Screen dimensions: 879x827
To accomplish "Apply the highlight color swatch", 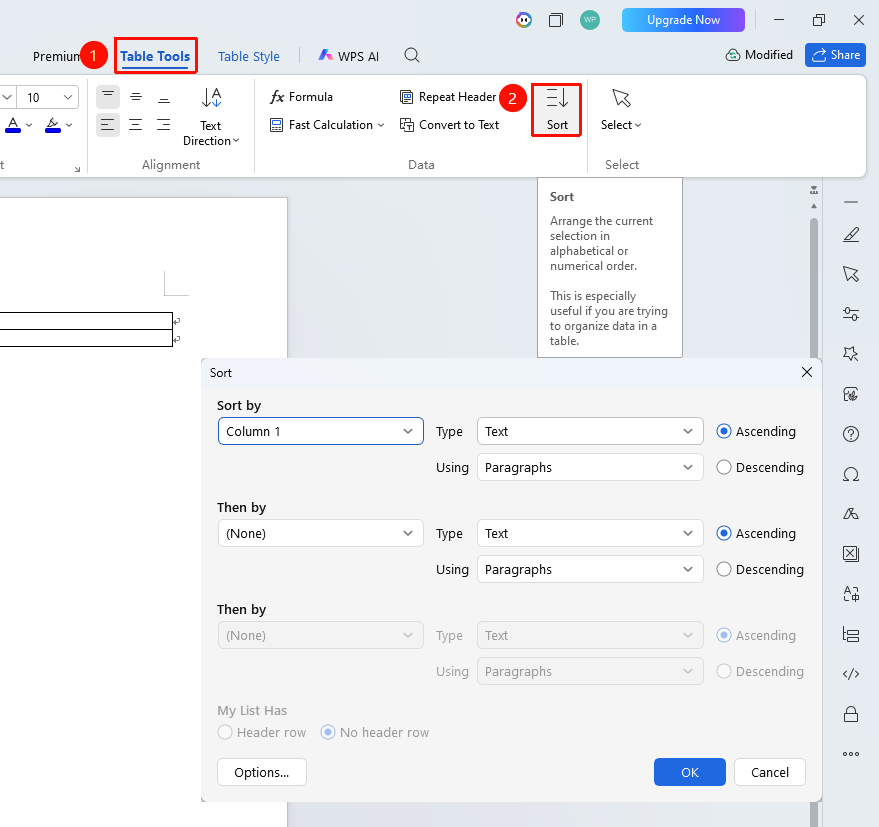I will point(53,124).
